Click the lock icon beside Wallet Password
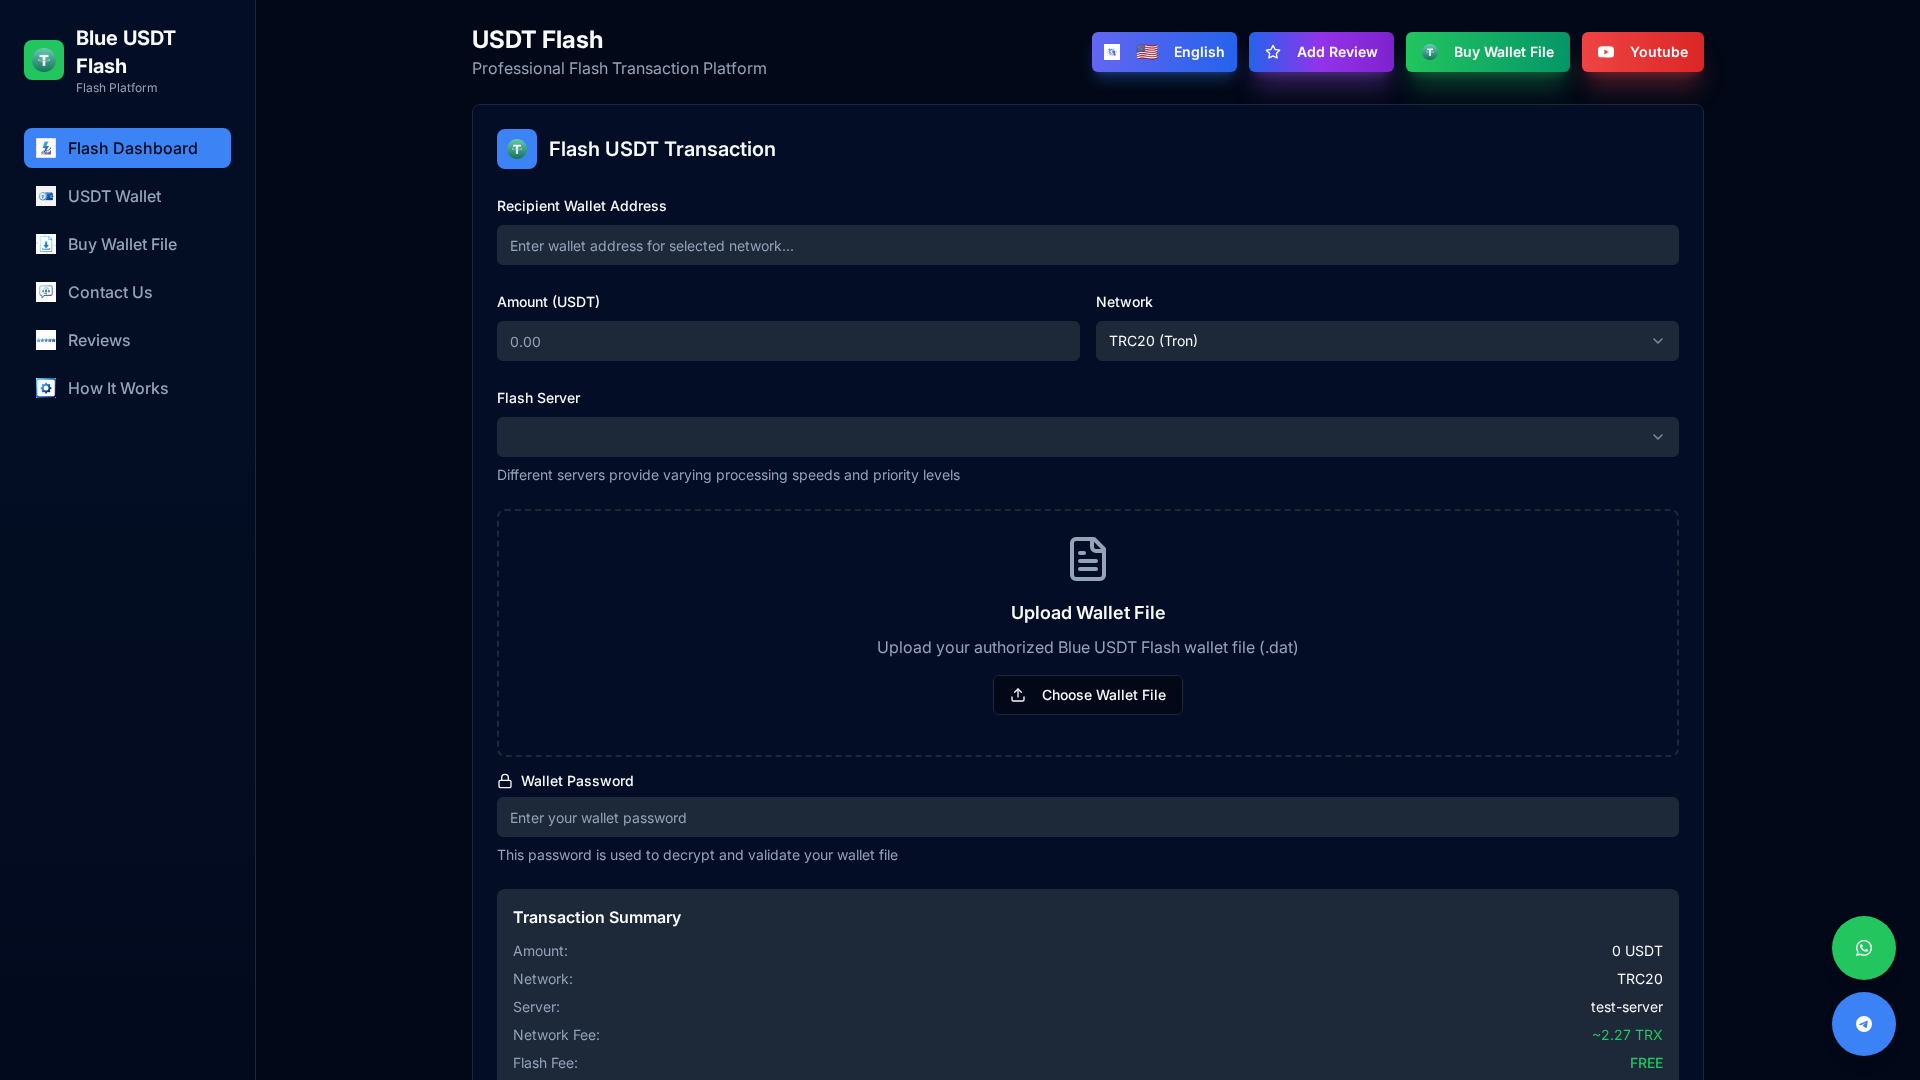This screenshot has height=1080, width=1920. pos(505,781)
